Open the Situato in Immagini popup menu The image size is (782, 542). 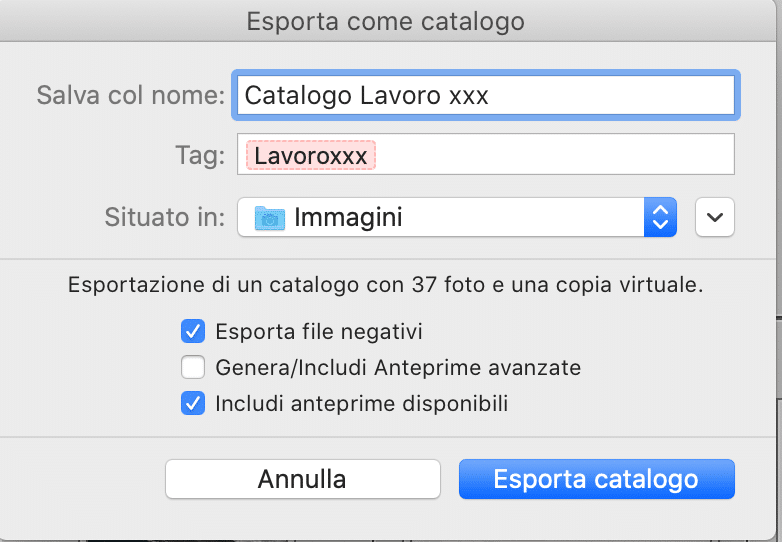[456, 217]
